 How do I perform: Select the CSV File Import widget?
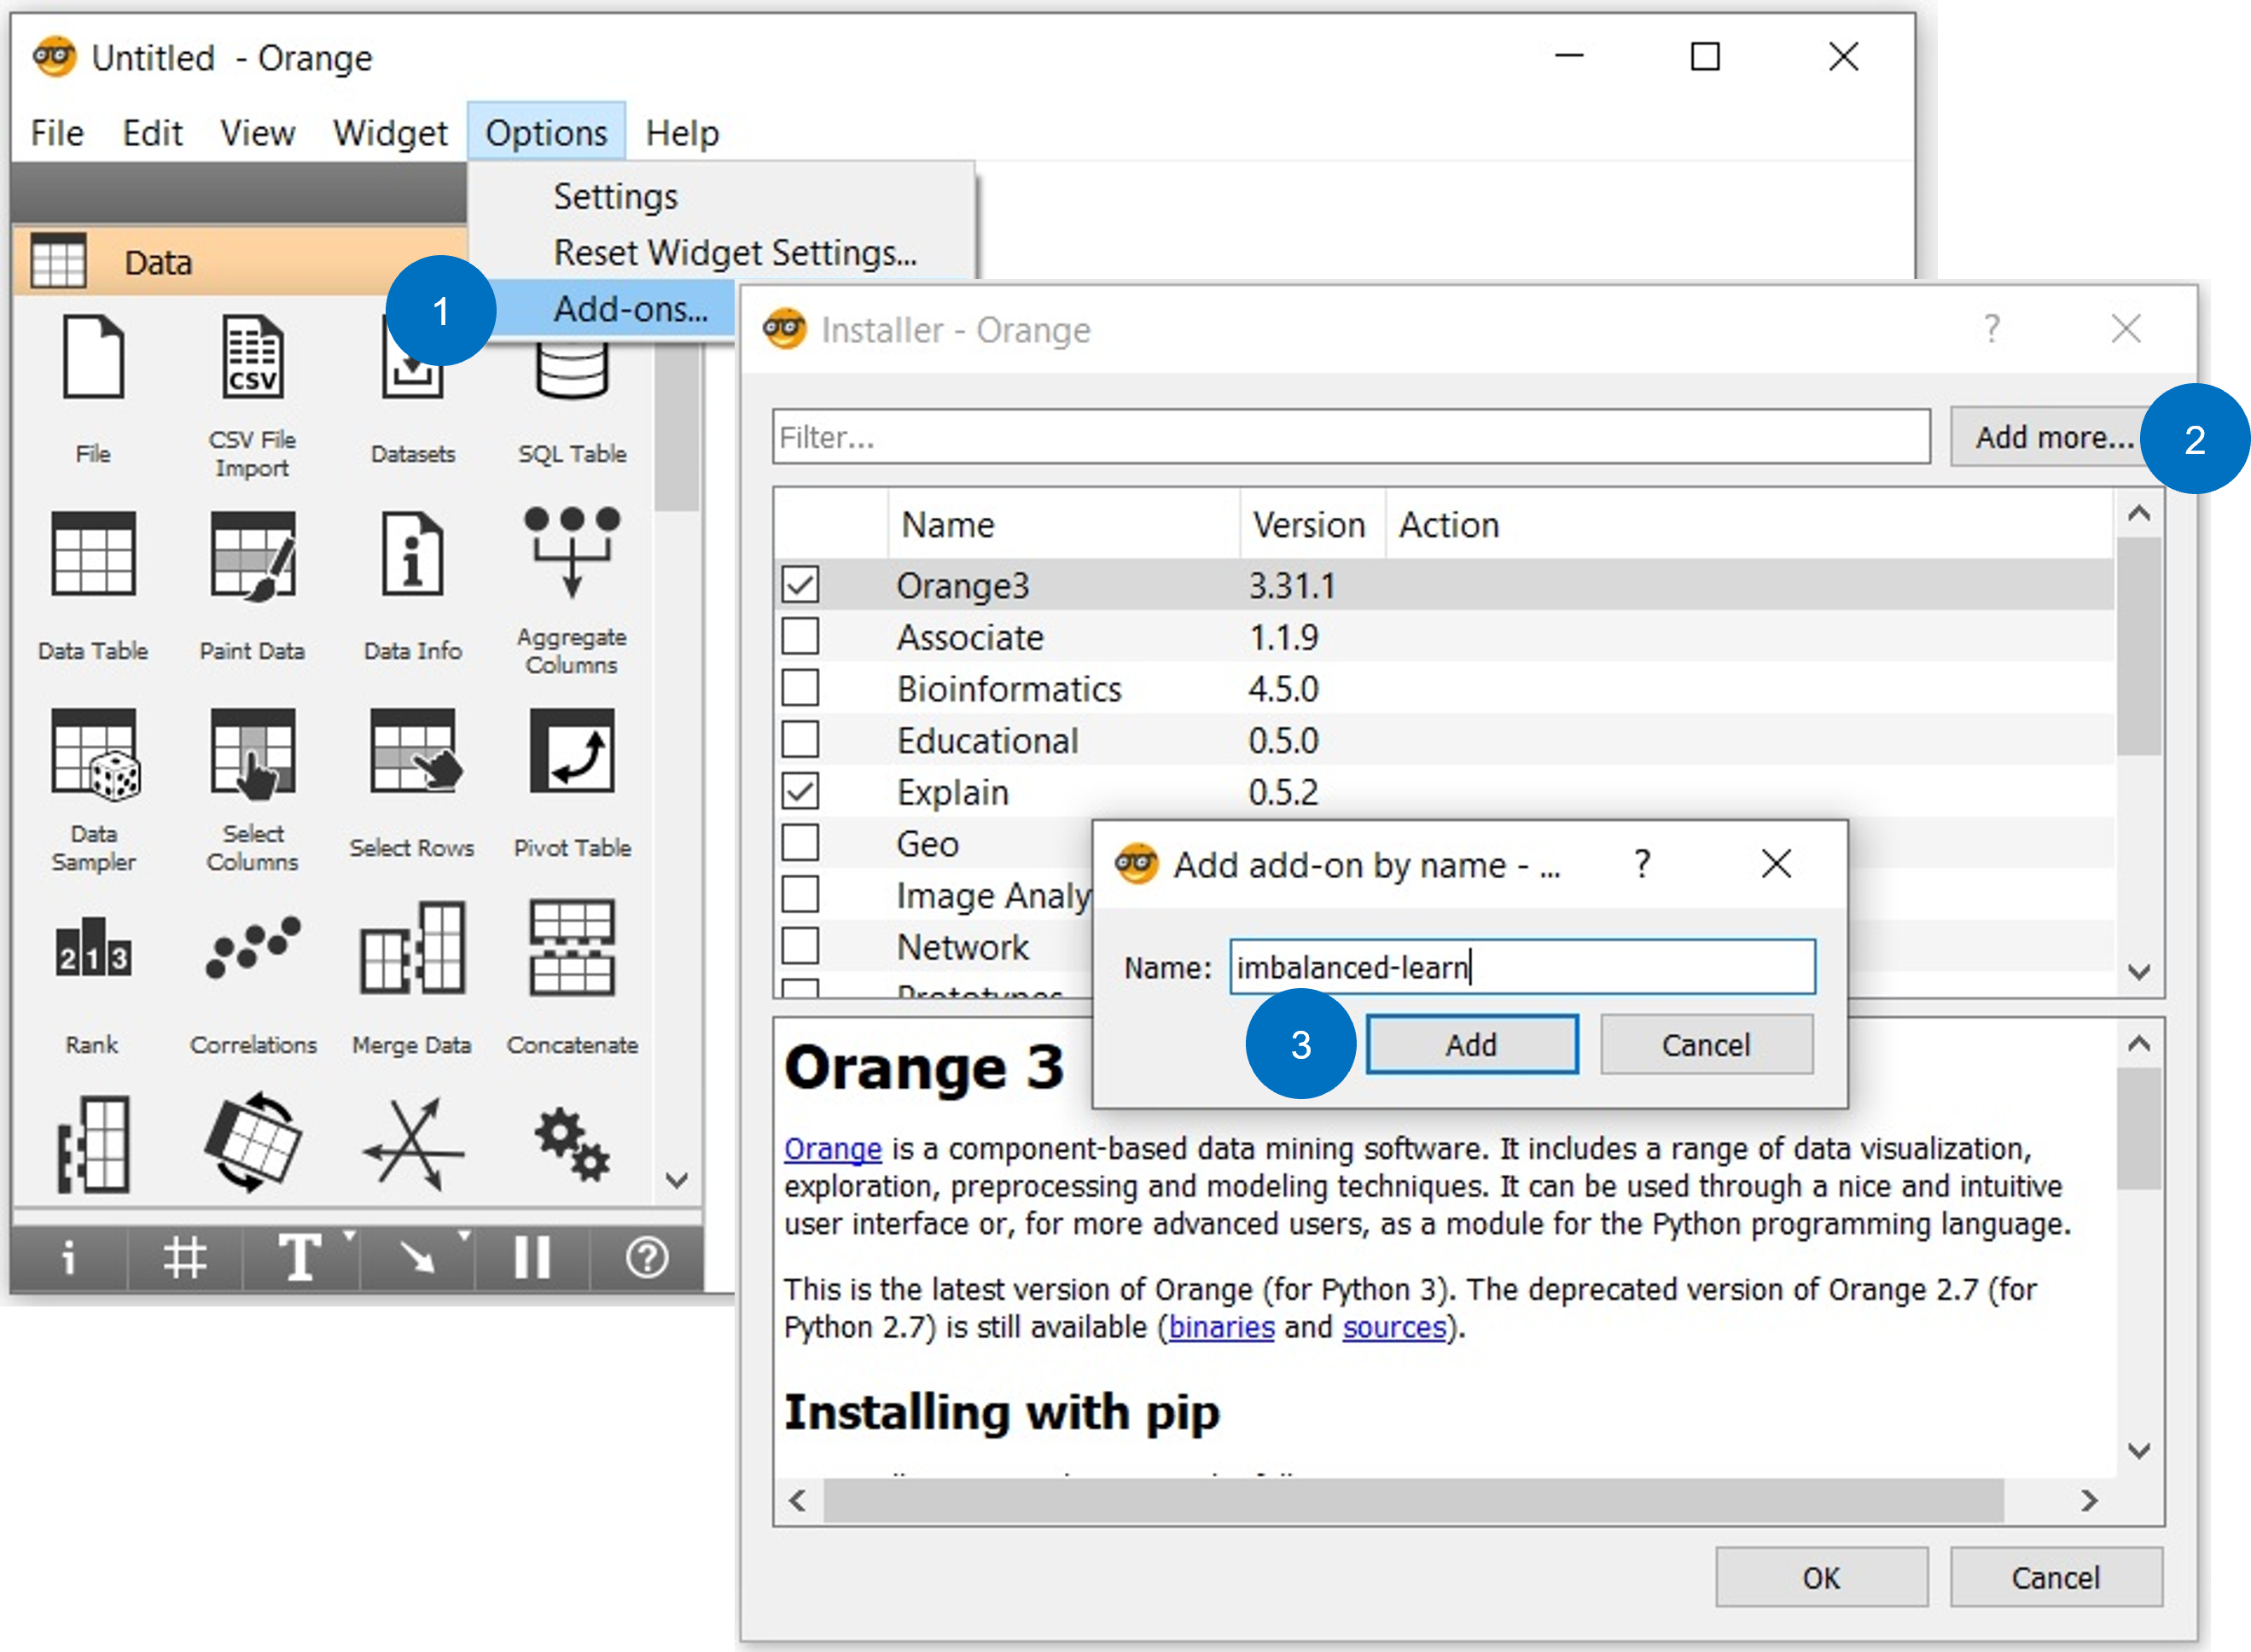pos(252,358)
